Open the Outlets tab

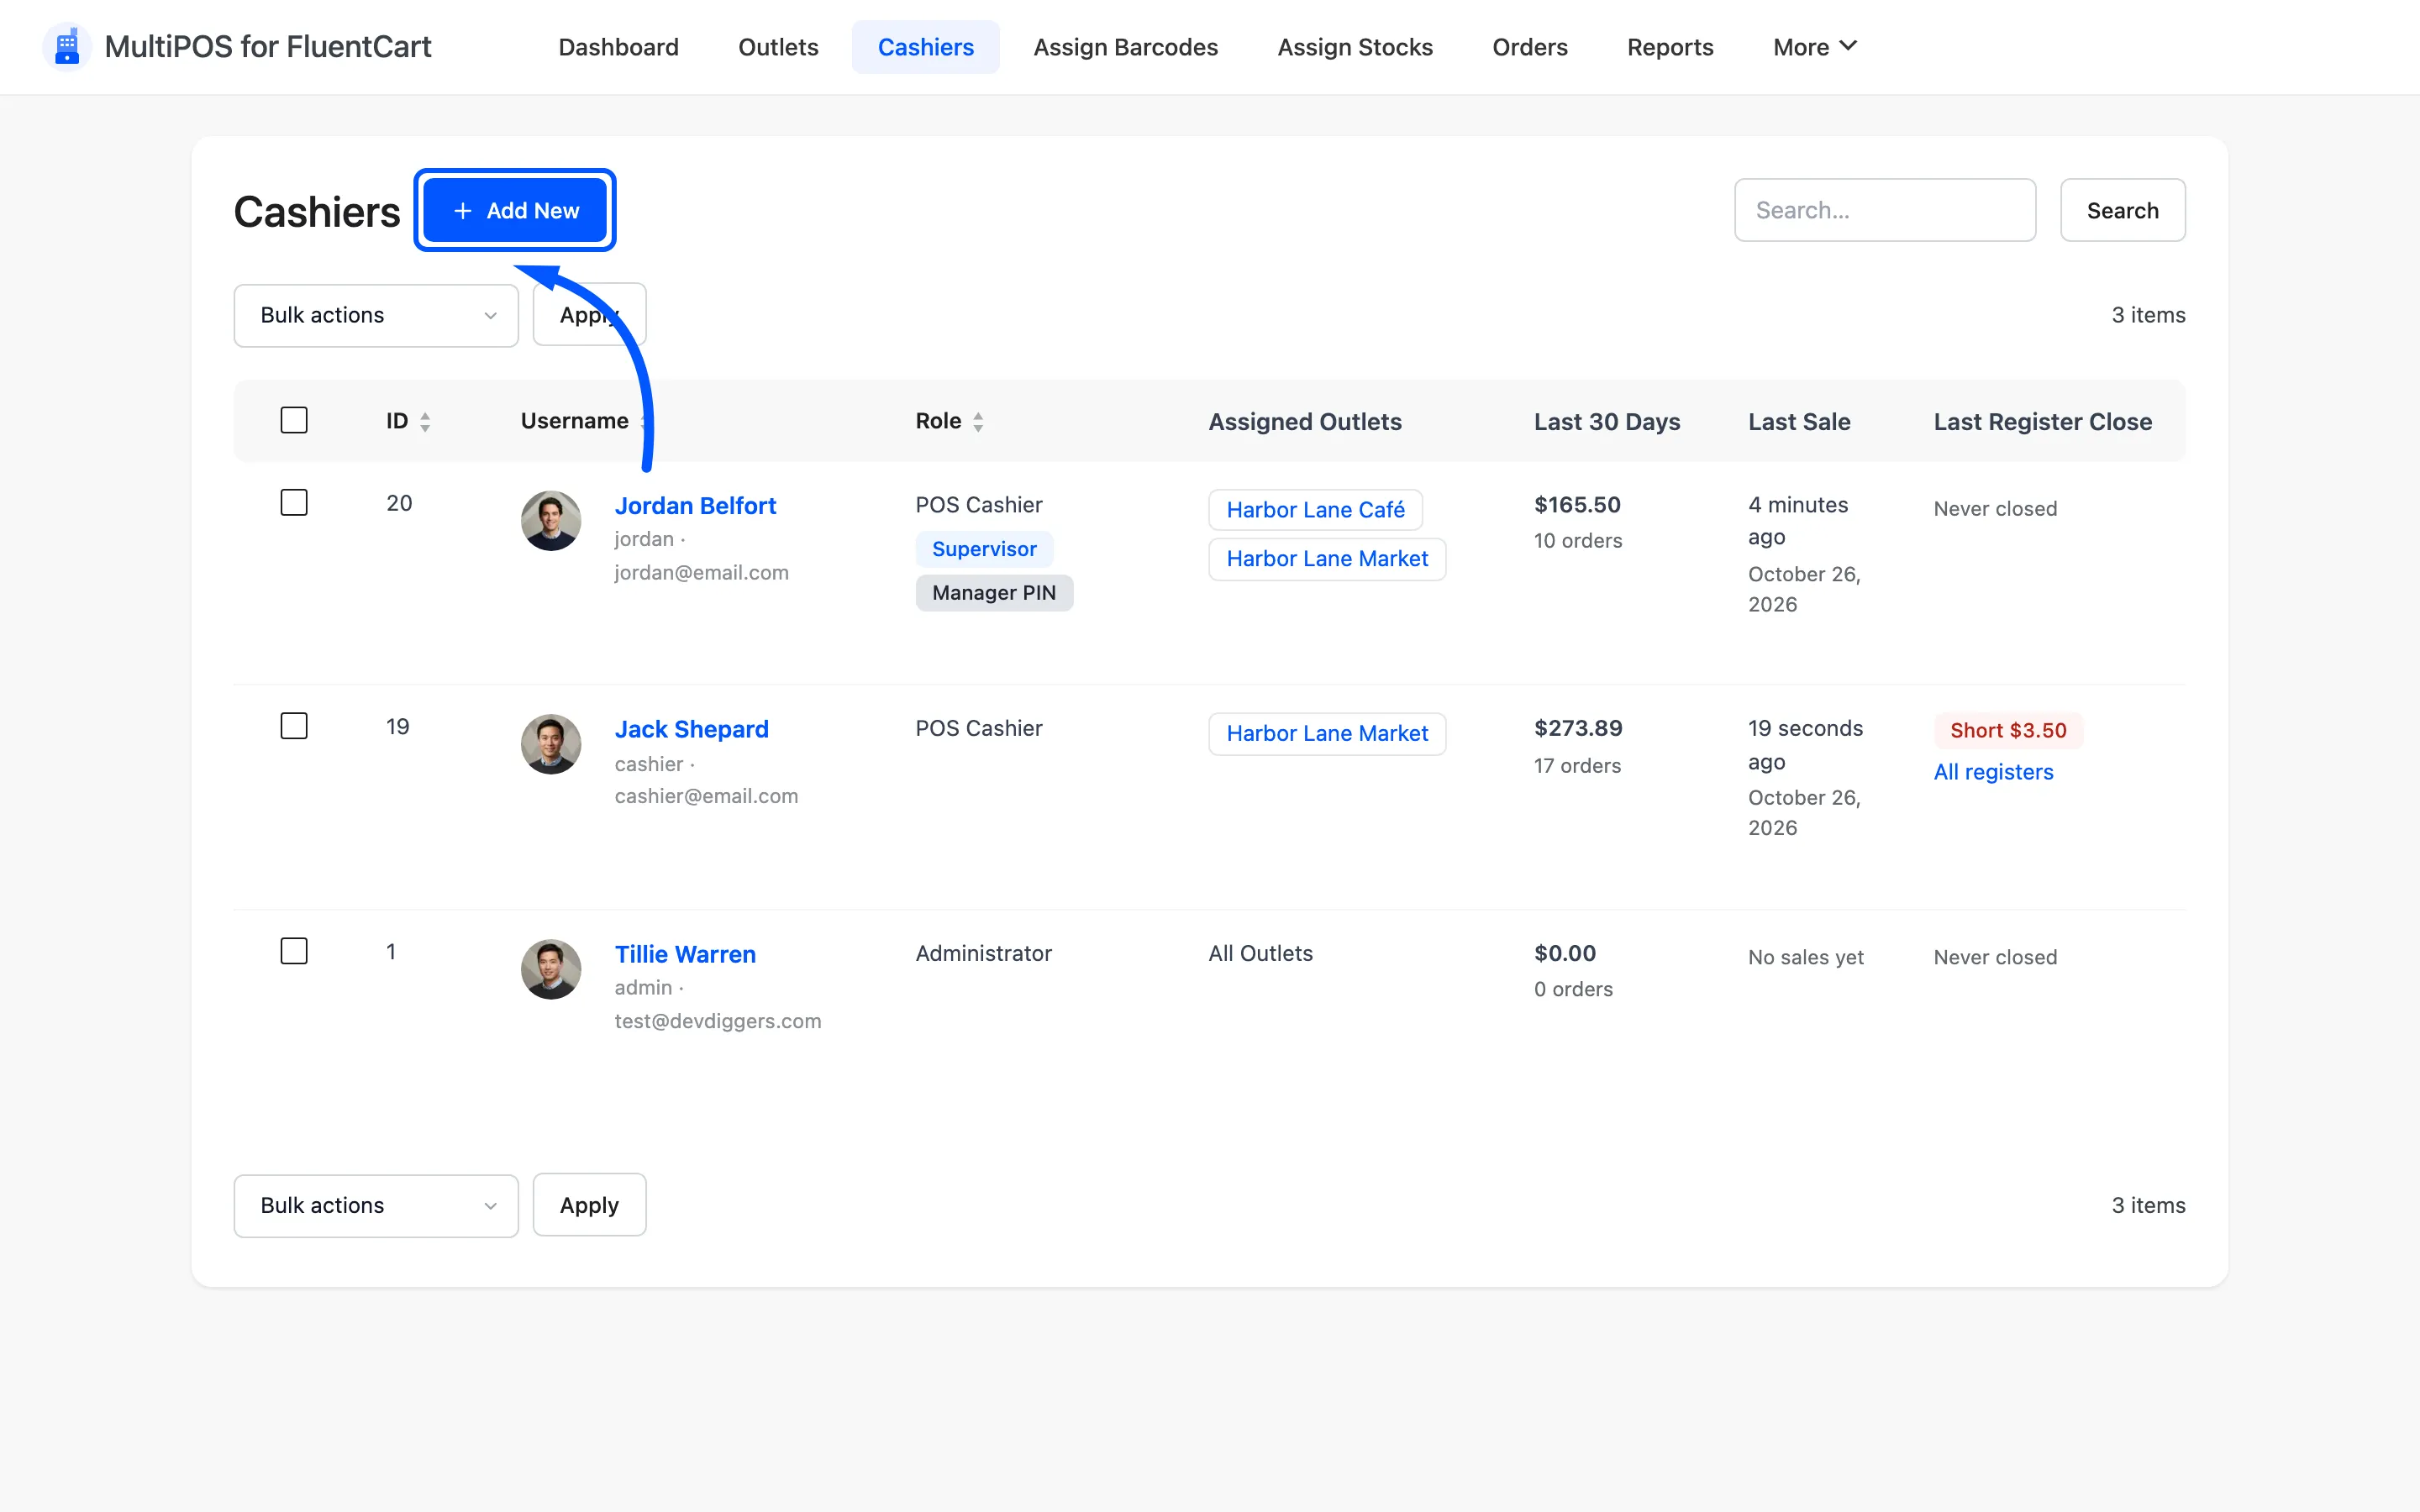coord(778,47)
